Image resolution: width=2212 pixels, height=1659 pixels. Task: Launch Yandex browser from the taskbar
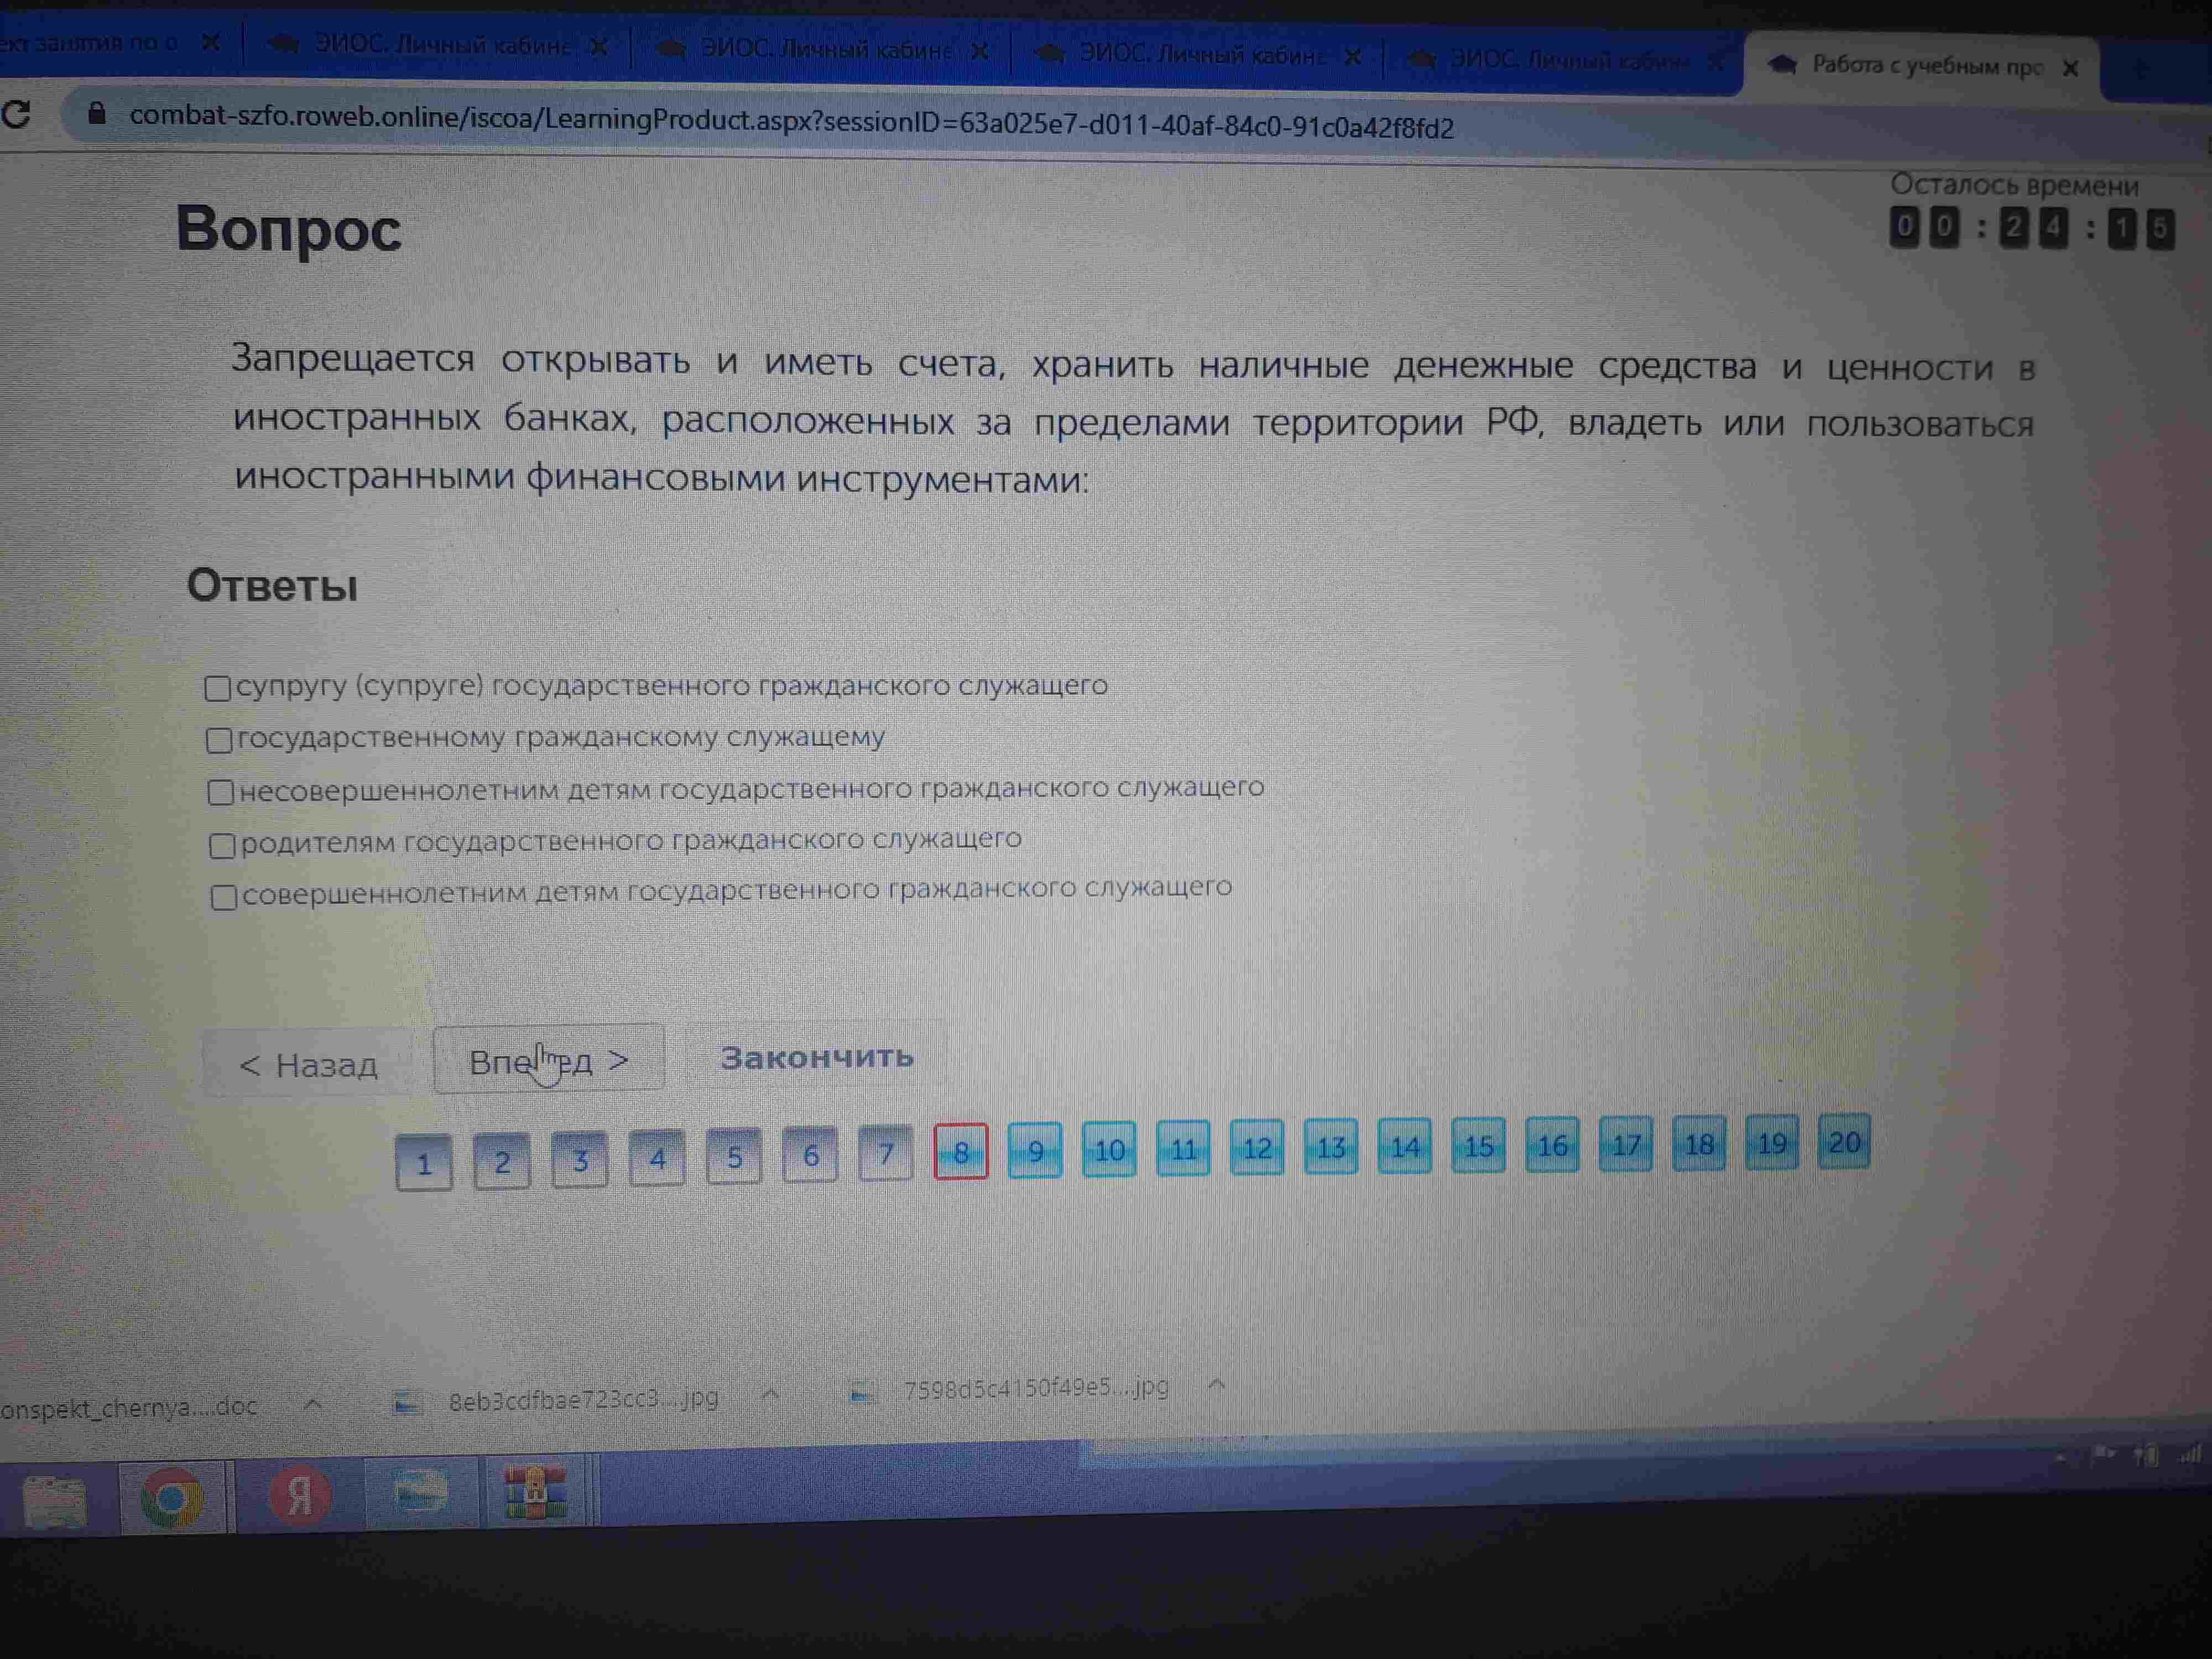tap(299, 1497)
